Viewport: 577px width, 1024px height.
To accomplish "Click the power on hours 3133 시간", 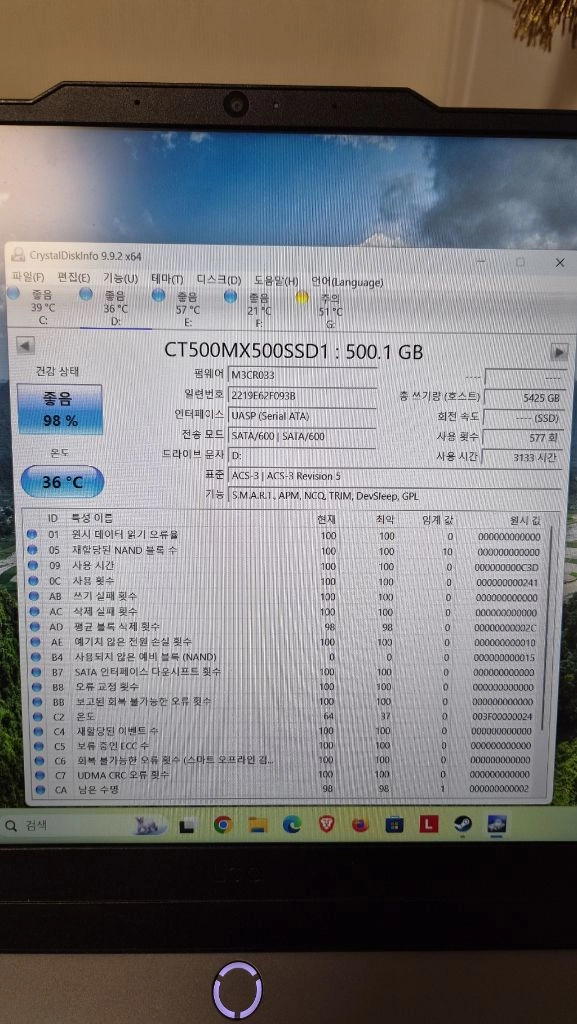I will point(522,458).
